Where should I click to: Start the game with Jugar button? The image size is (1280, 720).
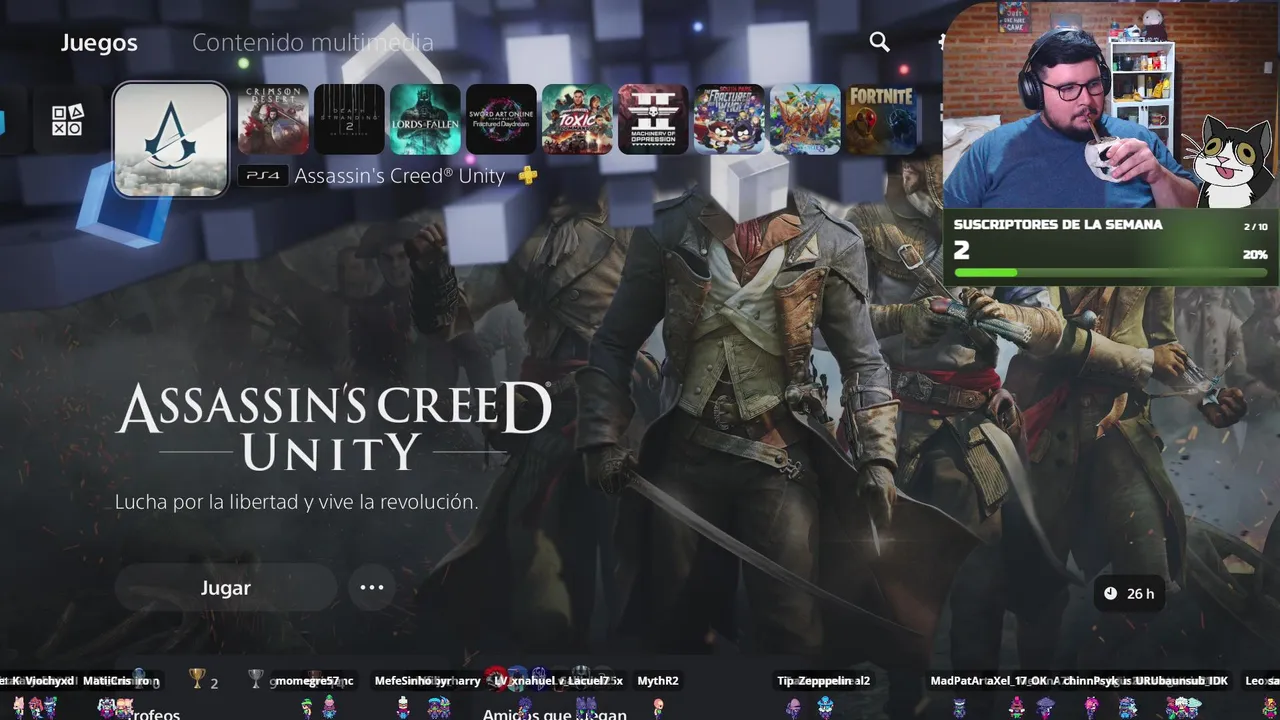coord(226,588)
